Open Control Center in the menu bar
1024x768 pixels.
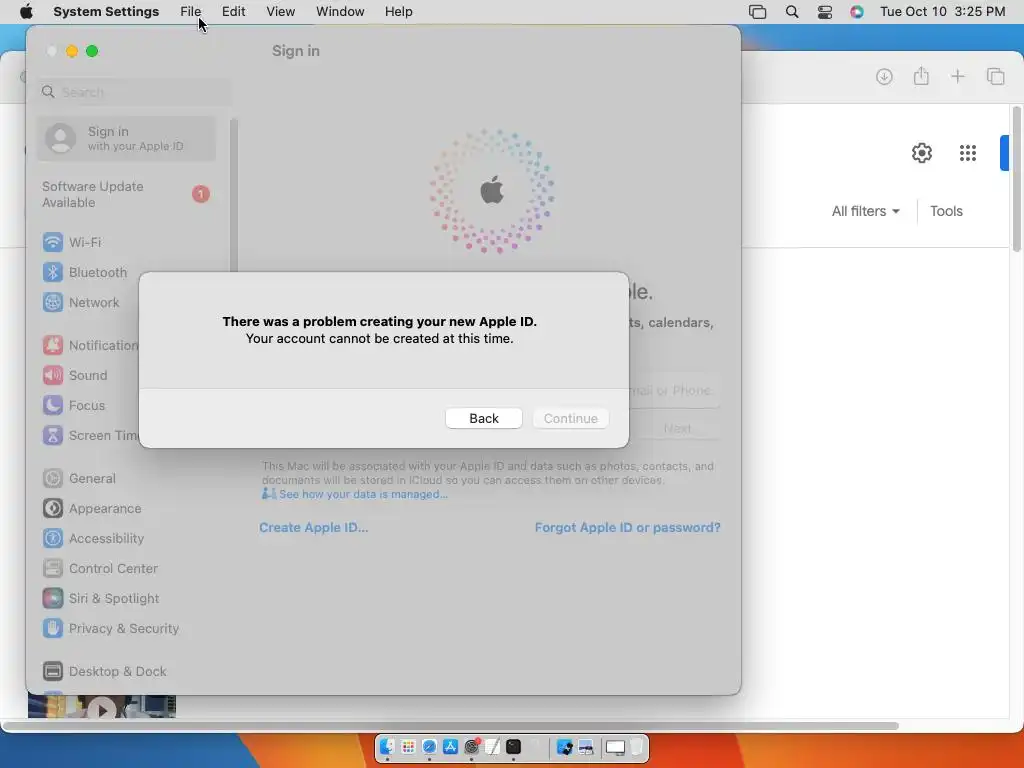click(x=825, y=12)
